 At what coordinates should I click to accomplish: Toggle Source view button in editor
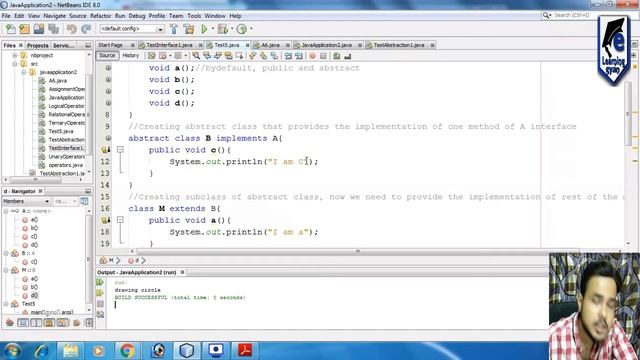[107, 56]
